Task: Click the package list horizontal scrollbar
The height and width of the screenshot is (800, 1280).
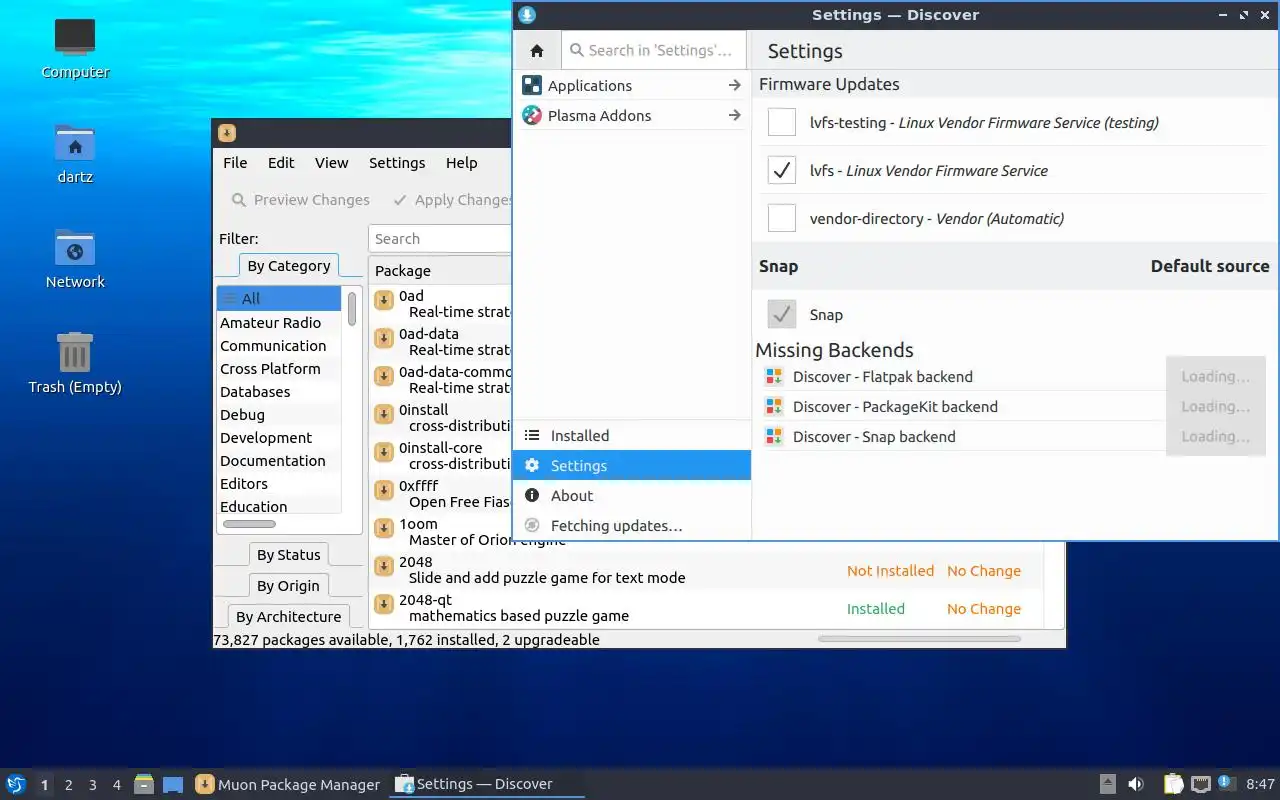Action: [x=919, y=638]
